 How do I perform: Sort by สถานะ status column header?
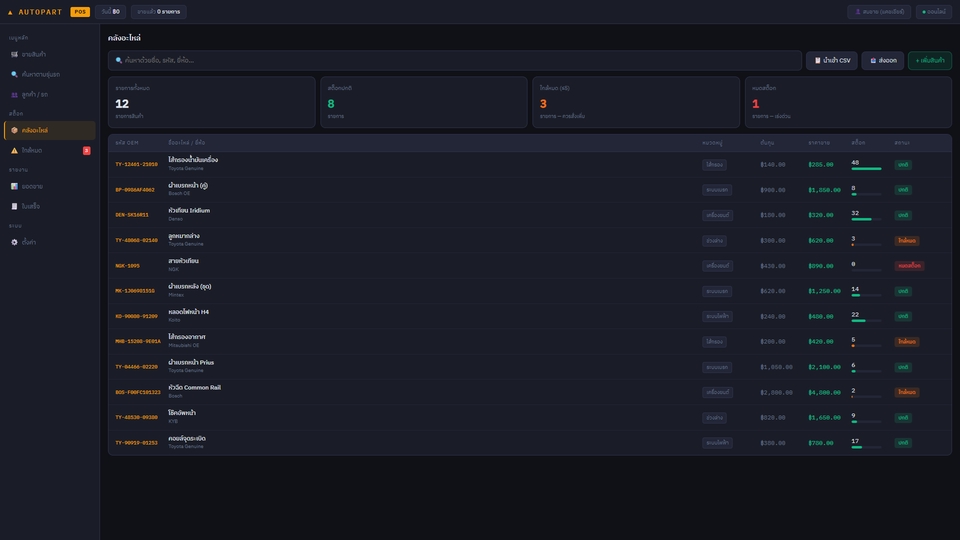(902, 143)
